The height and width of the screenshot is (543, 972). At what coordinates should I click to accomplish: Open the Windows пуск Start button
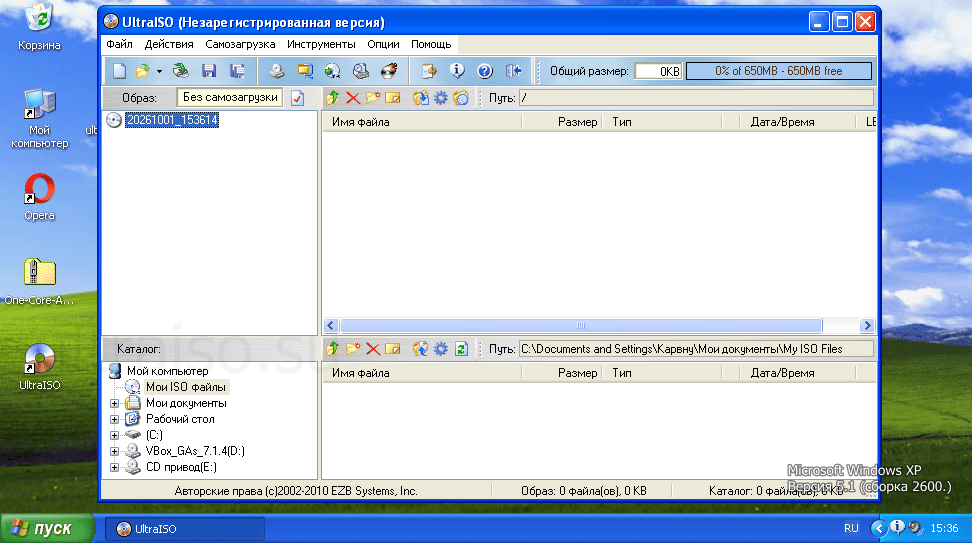(x=47, y=528)
